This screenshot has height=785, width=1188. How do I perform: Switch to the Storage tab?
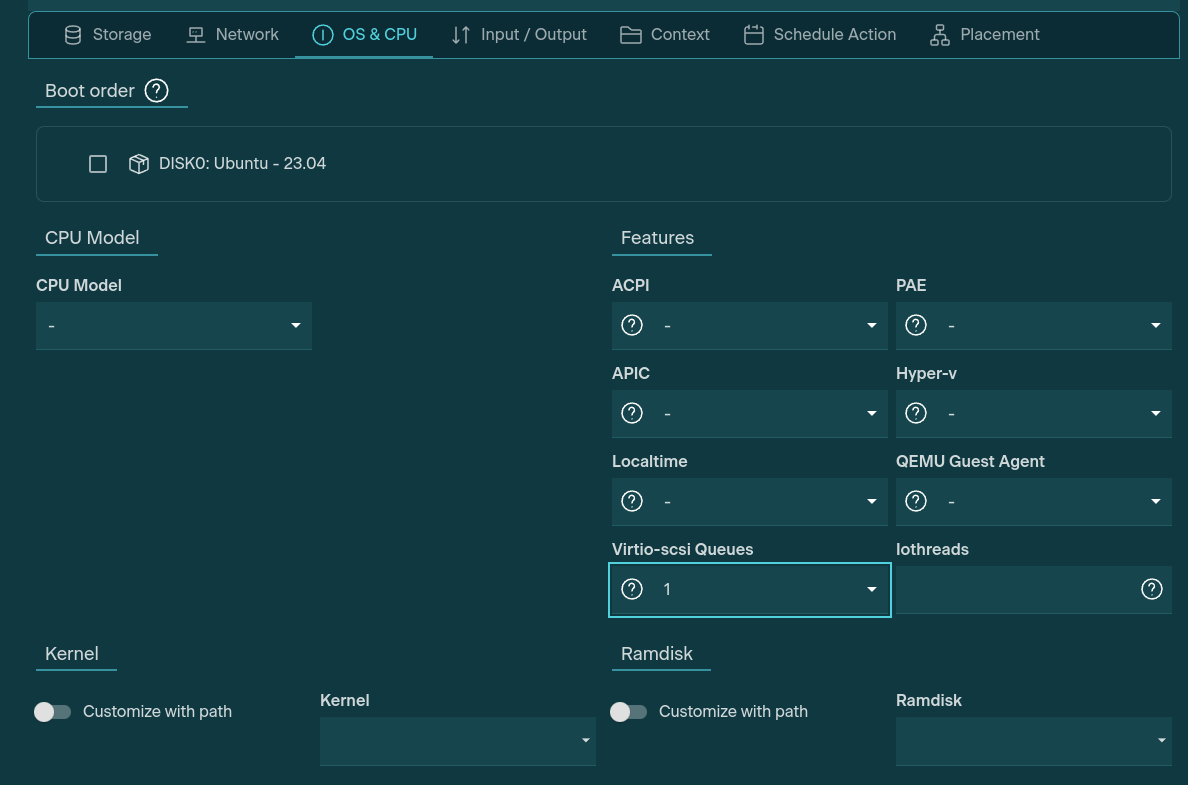coord(108,35)
